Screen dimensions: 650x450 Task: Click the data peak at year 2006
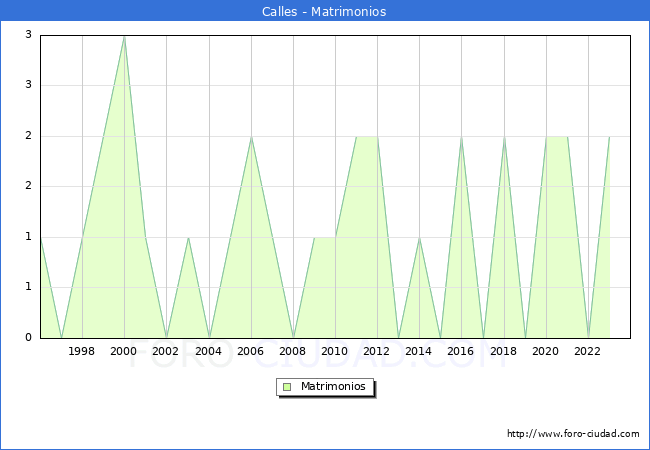(251, 137)
